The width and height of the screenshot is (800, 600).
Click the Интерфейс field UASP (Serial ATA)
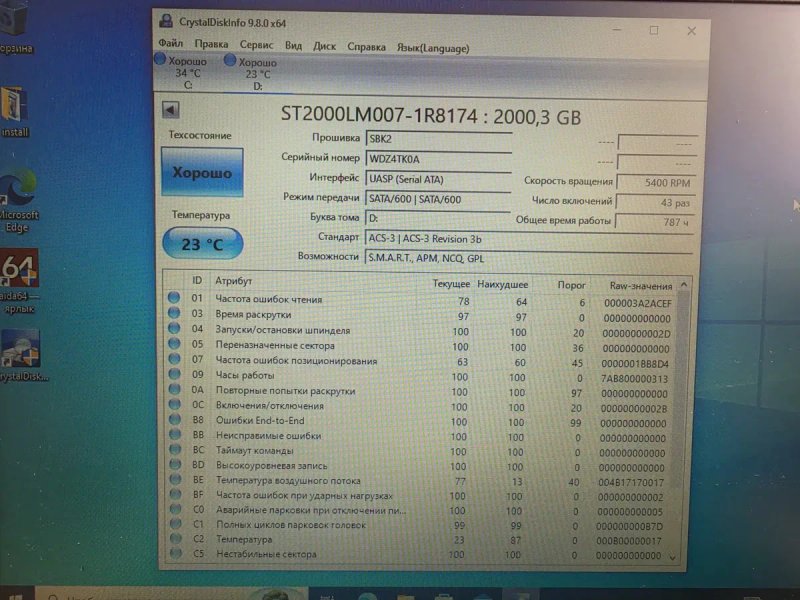pyautogui.click(x=439, y=179)
